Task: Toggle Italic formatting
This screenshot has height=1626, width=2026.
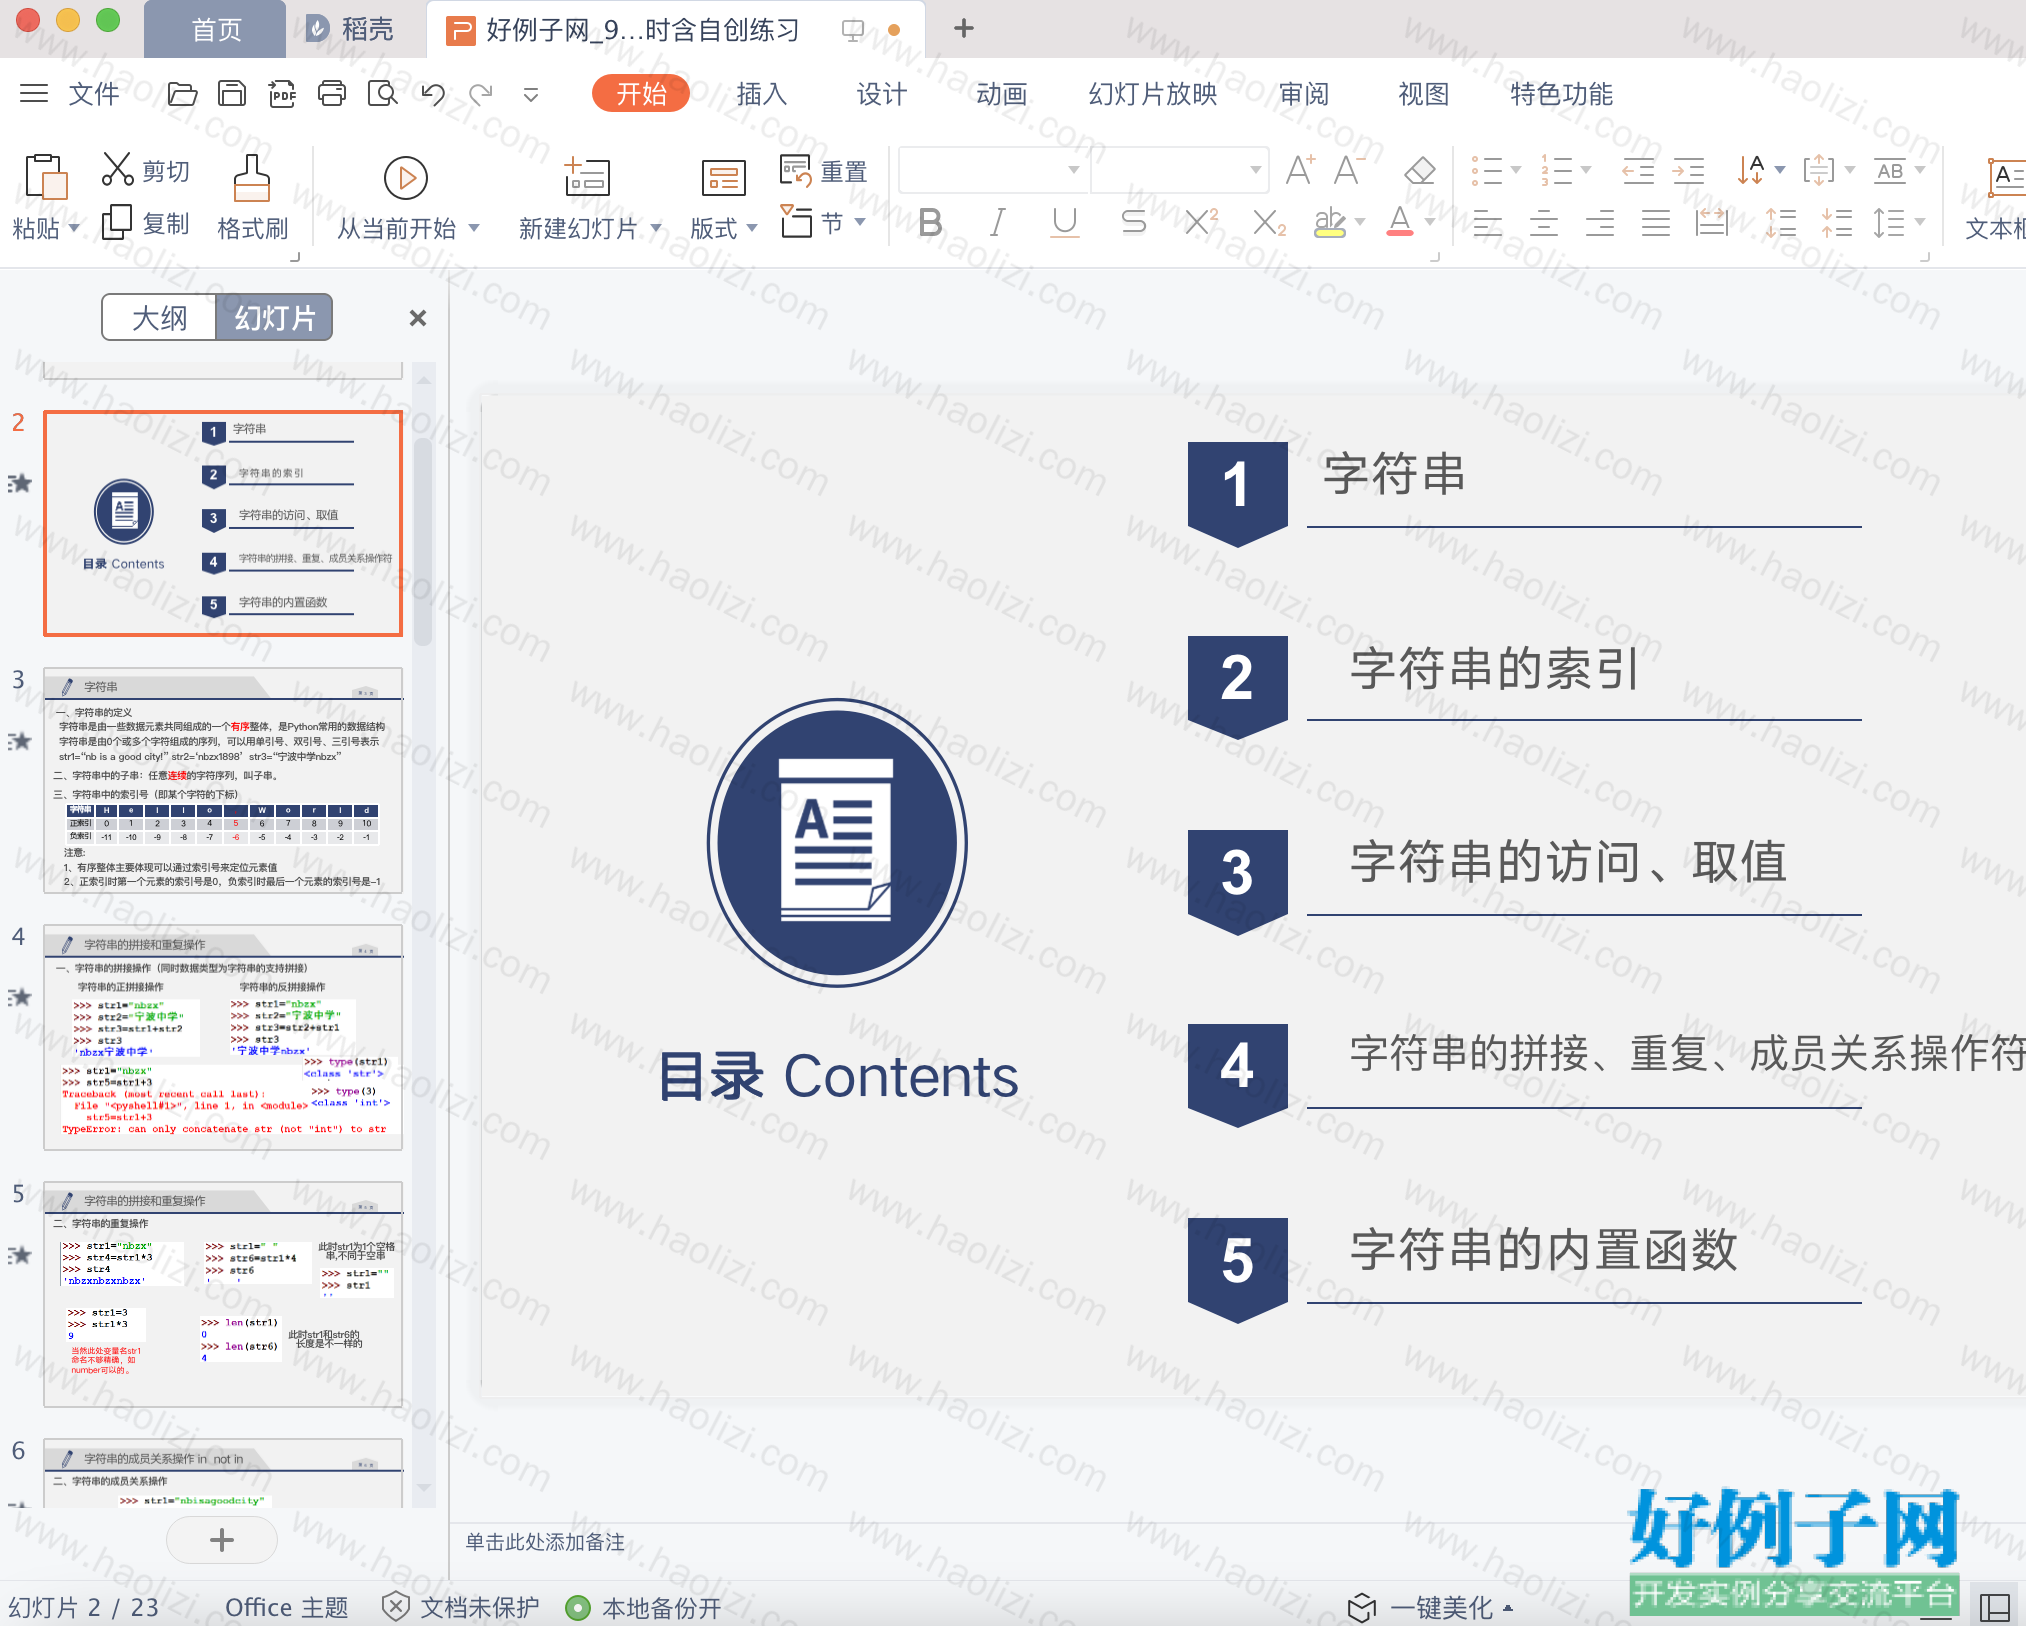Action: click(x=997, y=222)
